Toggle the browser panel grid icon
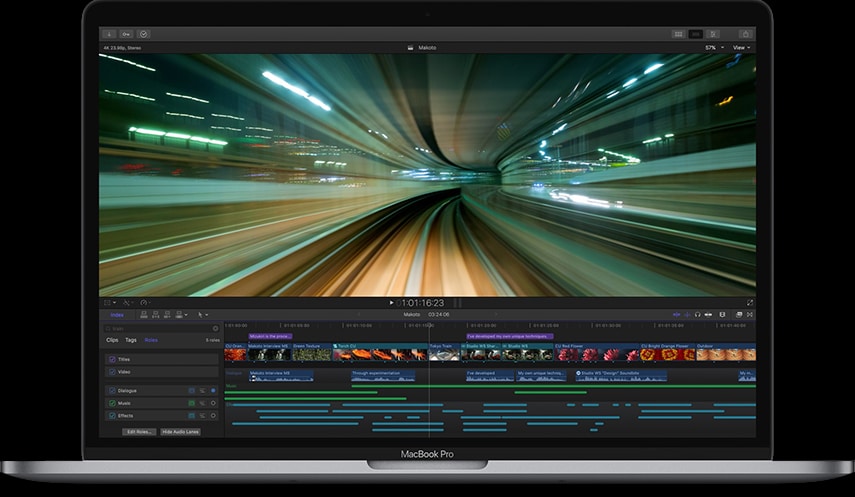855x497 pixels. pos(678,34)
